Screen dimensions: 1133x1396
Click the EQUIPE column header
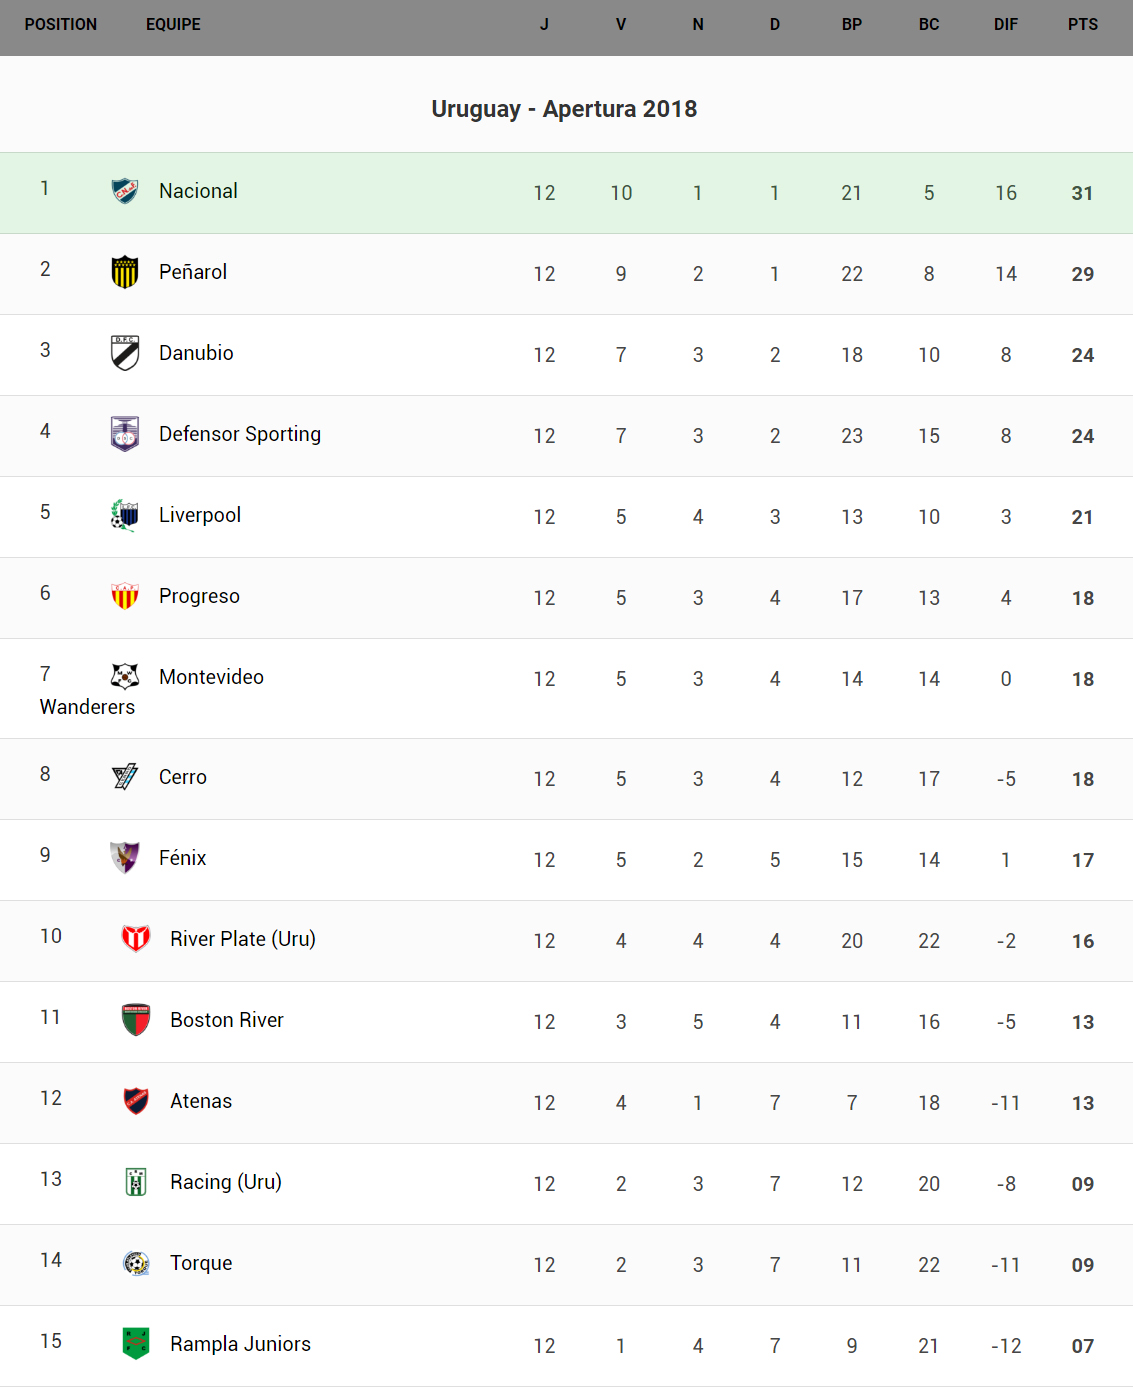coord(173,24)
